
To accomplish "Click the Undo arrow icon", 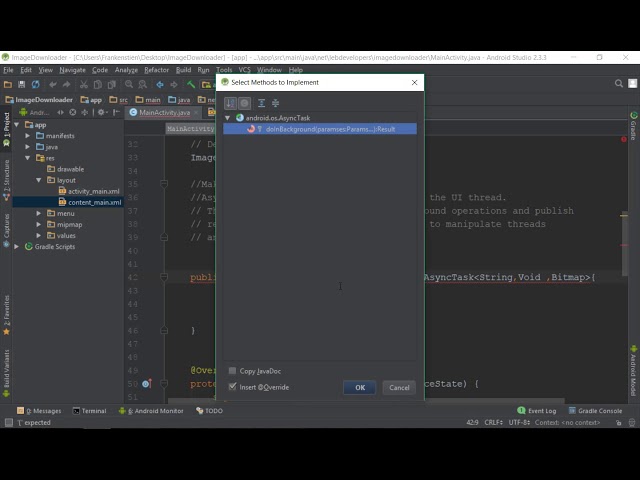I will [x=53, y=84].
